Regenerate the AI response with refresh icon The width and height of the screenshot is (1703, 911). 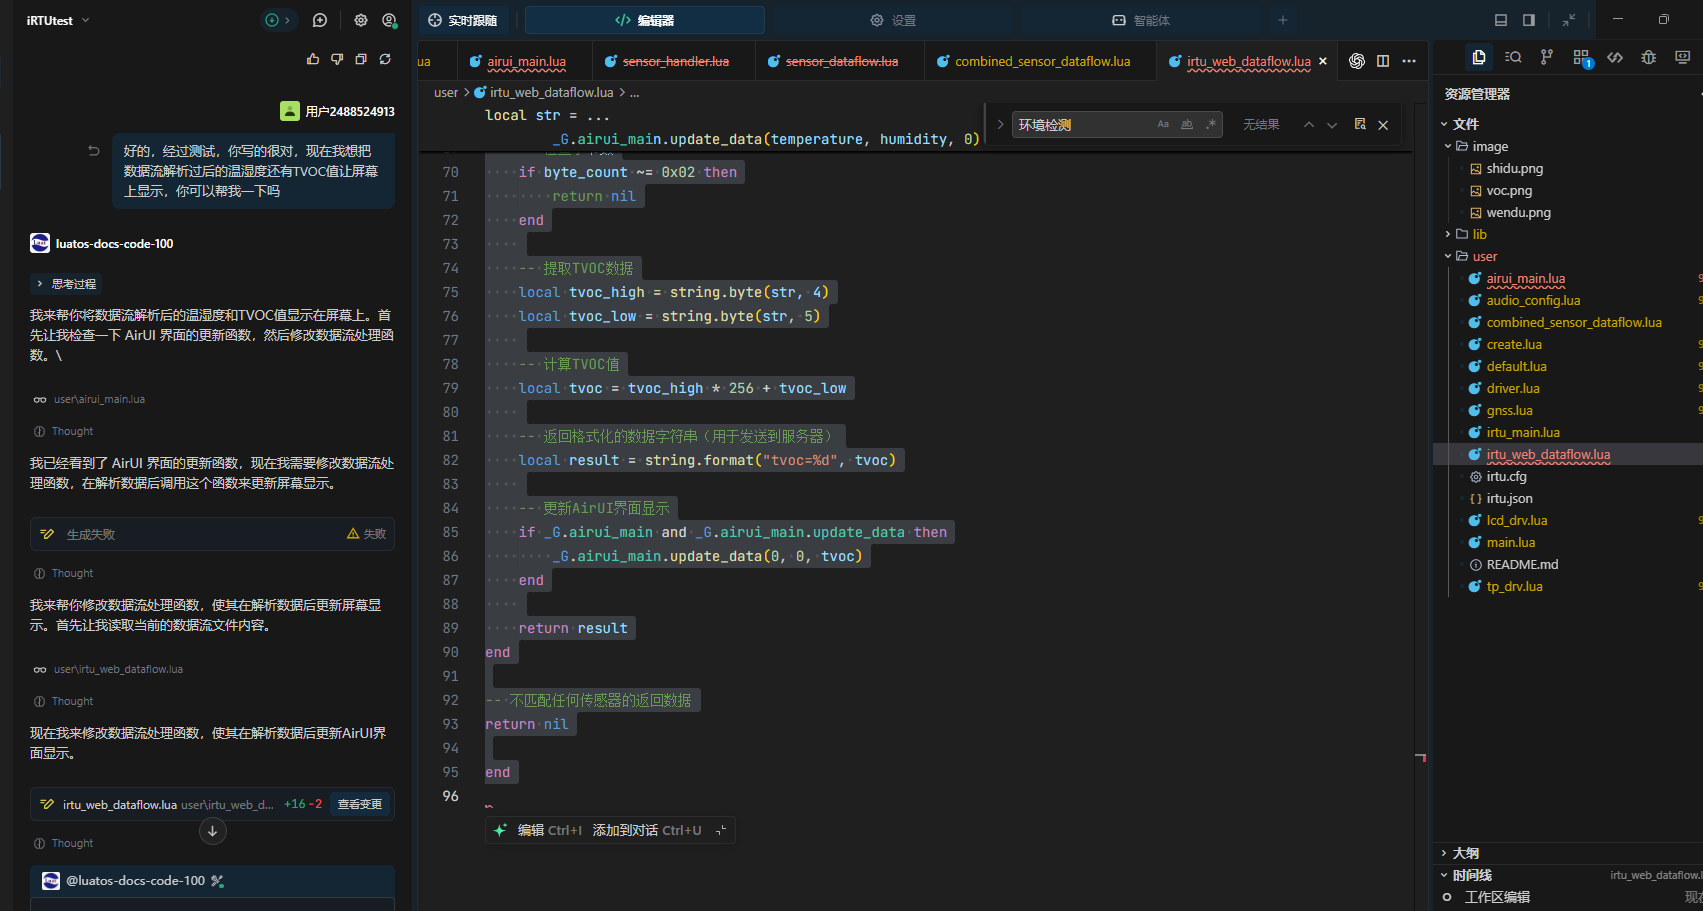pyautogui.click(x=385, y=60)
